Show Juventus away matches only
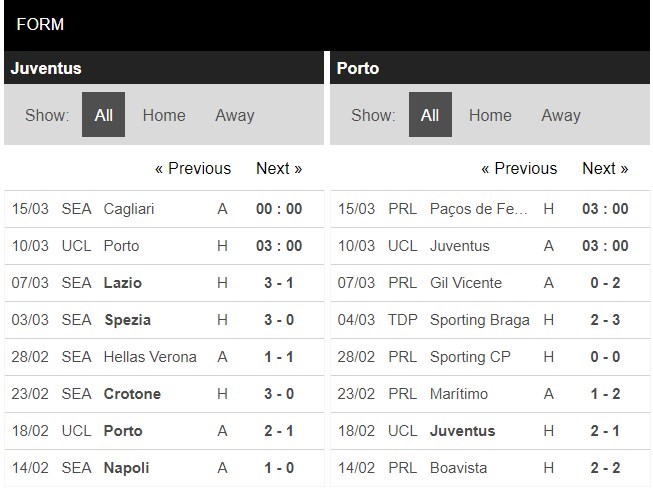This screenshot has width=653, height=489. coord(235,115)
